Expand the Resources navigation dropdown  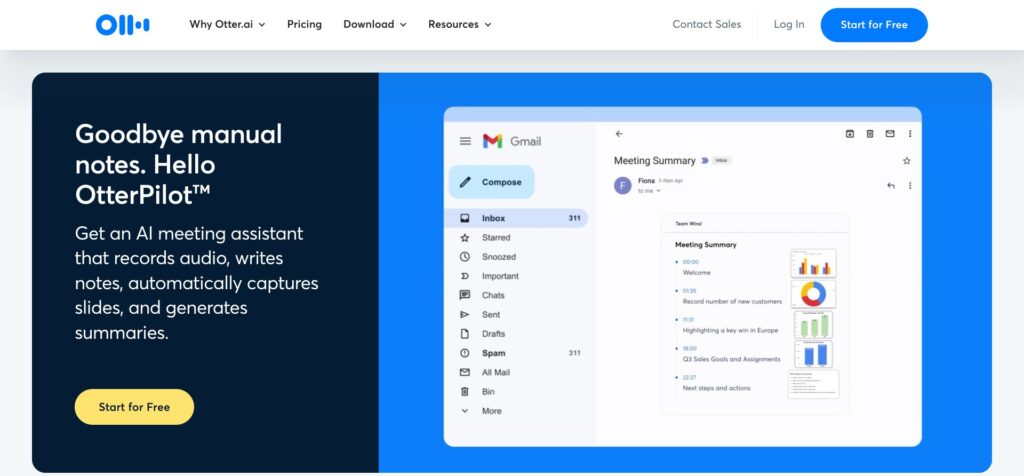(460, 25)
